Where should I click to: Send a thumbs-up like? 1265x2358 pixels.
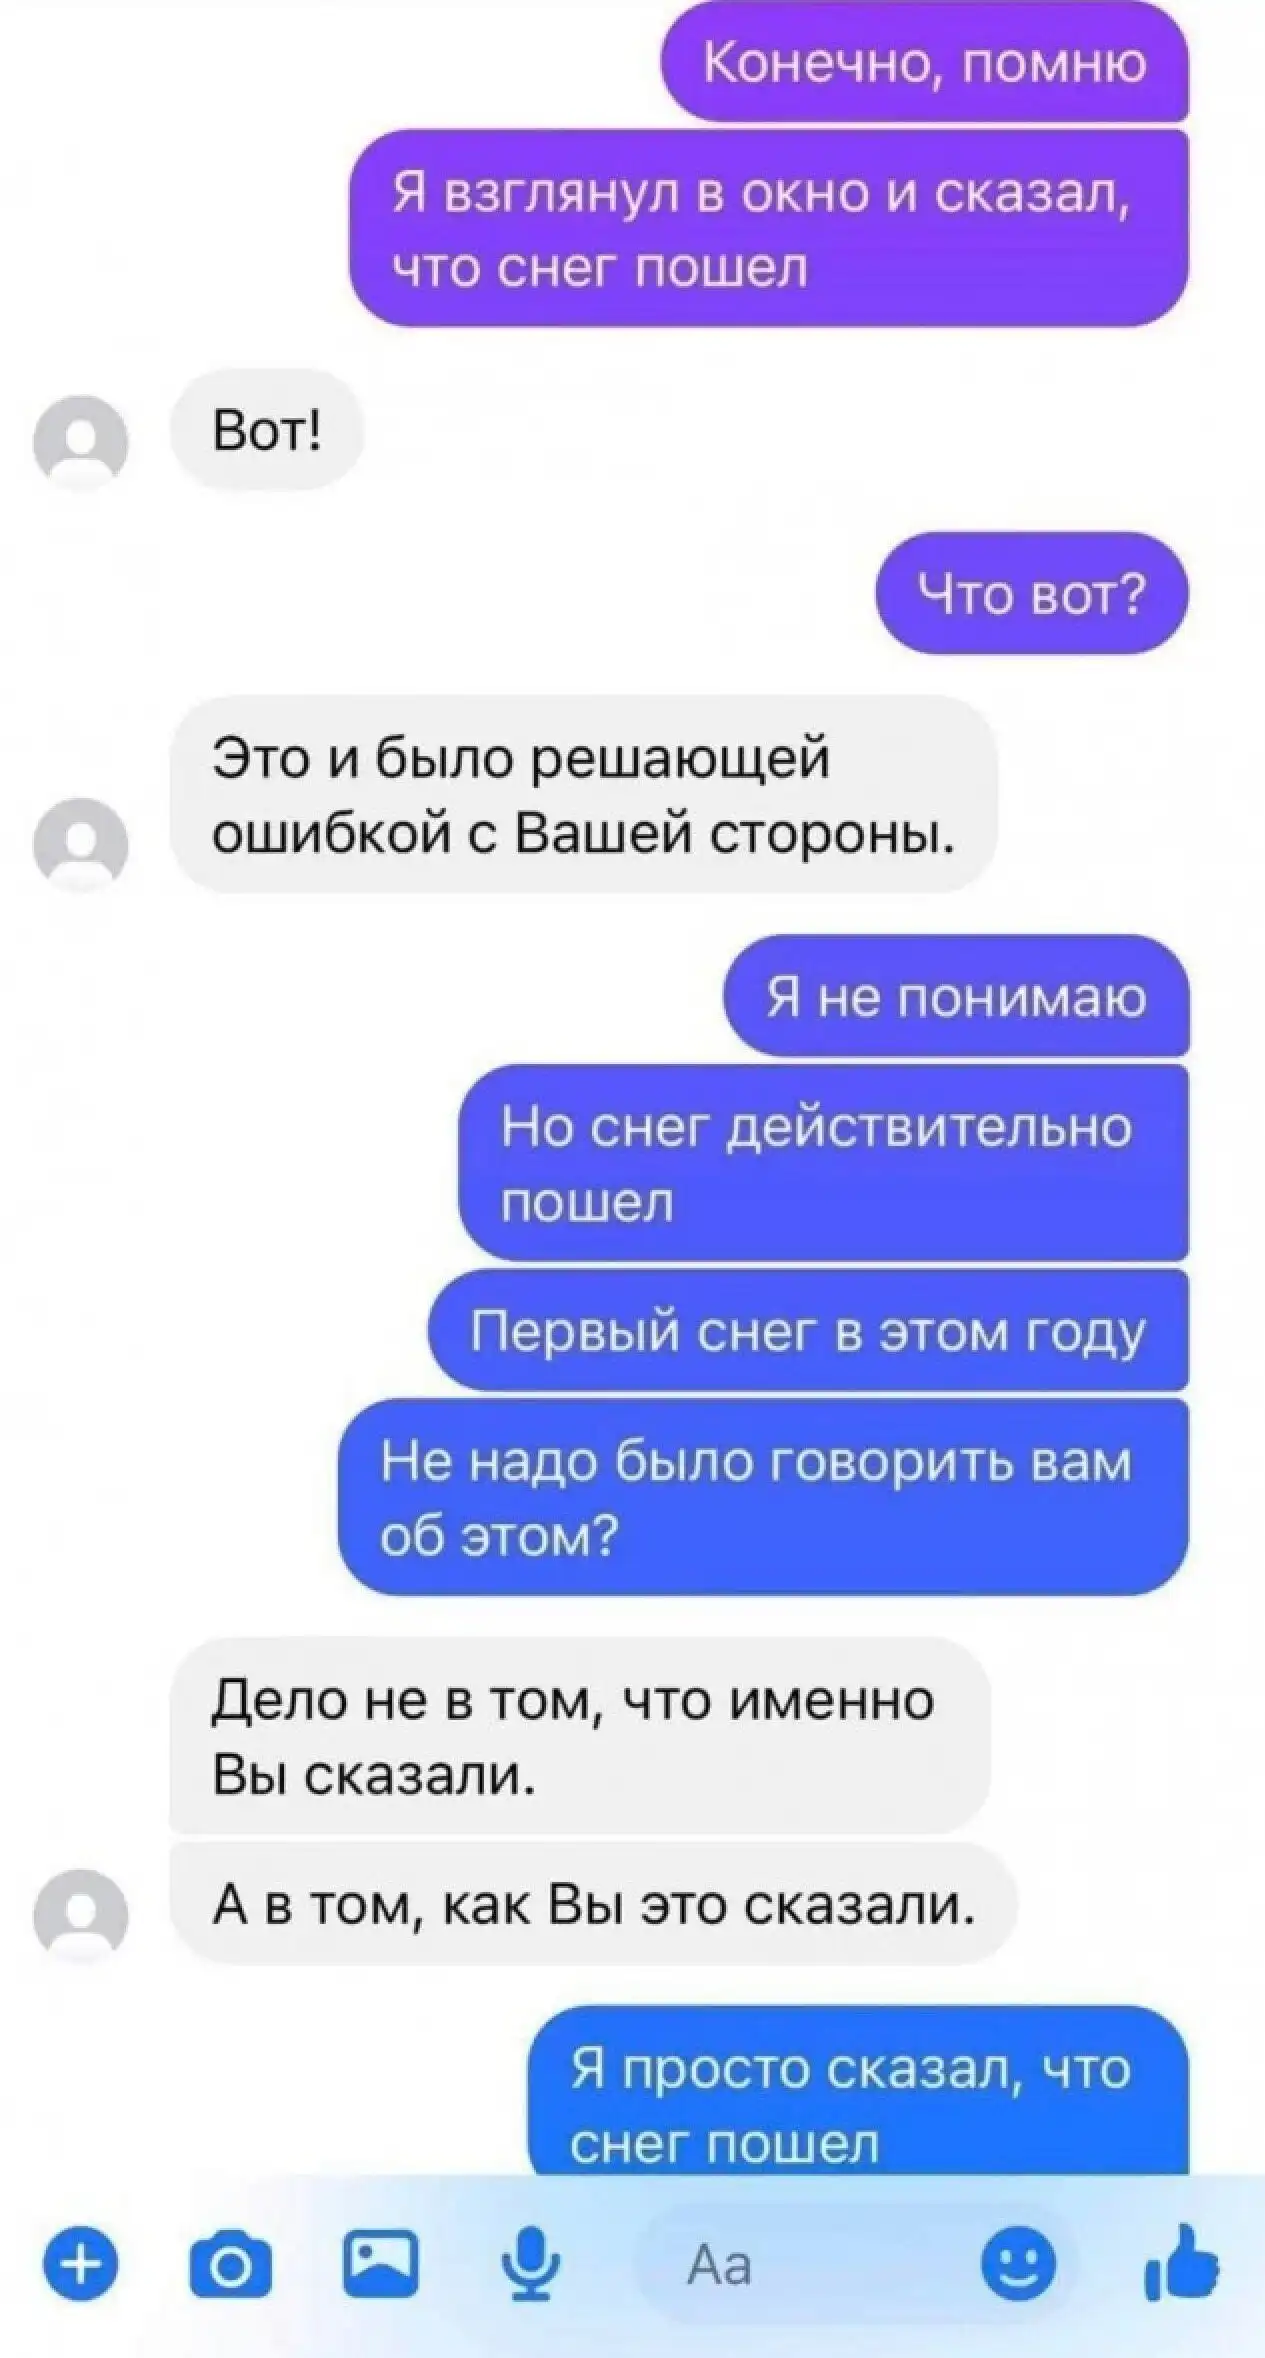(x=1181, y=2262)
